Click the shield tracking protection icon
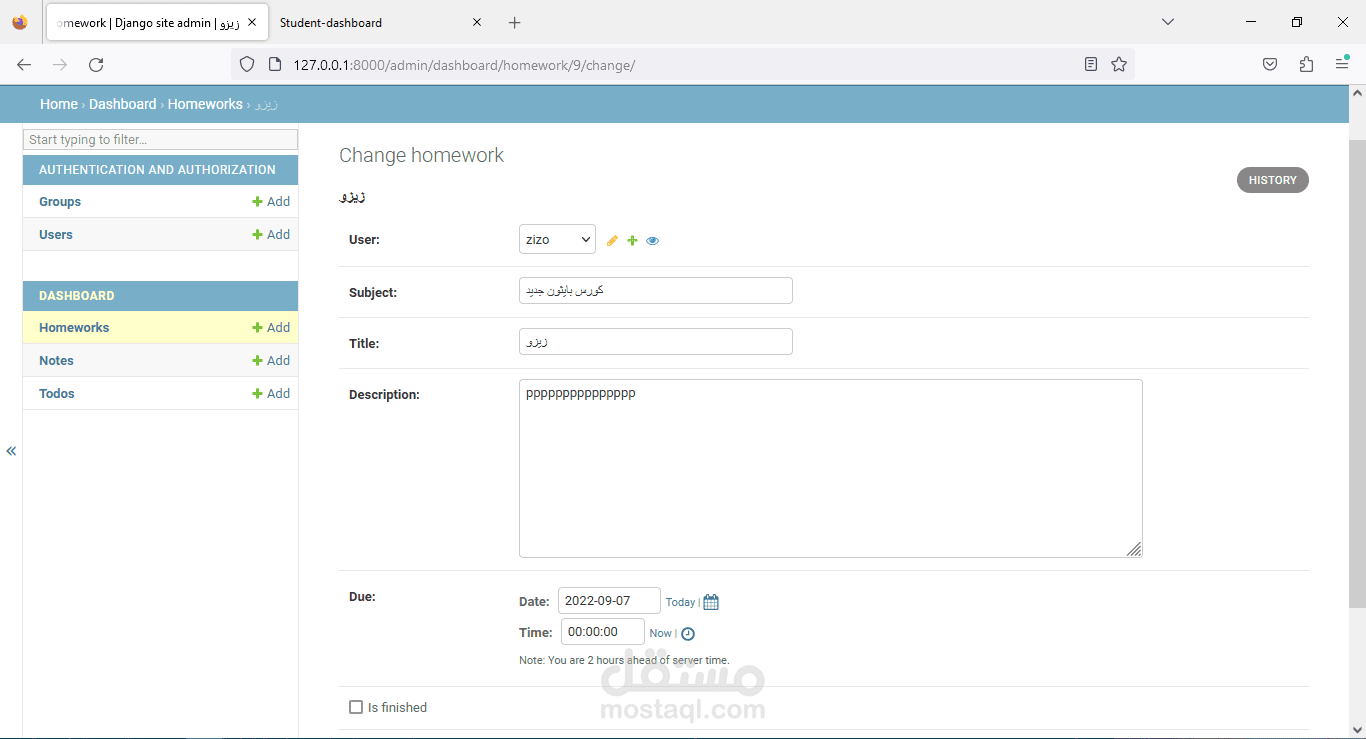The width and height of the screenshot is (1366, 739). [247, 64]
